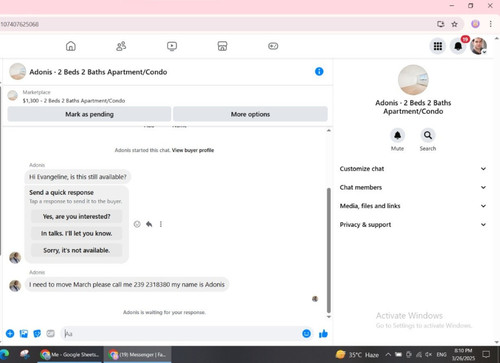Expand Privacy & support section
The width and height of the screenshot is (500, 363).
[x=413, y=225]
